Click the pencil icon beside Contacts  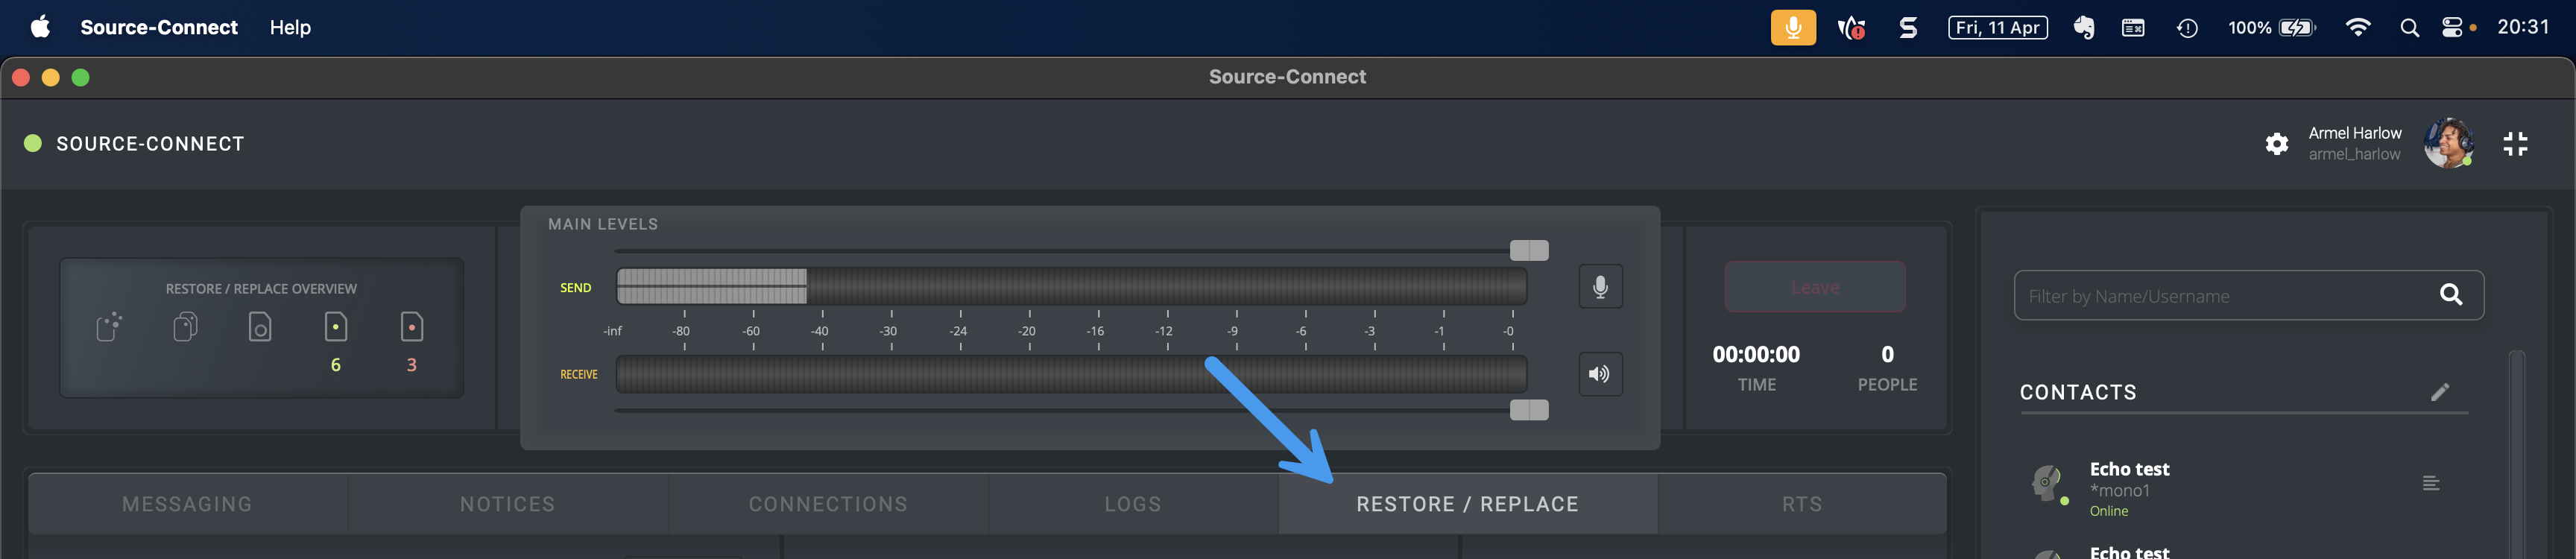click(x=2439, y=392)
